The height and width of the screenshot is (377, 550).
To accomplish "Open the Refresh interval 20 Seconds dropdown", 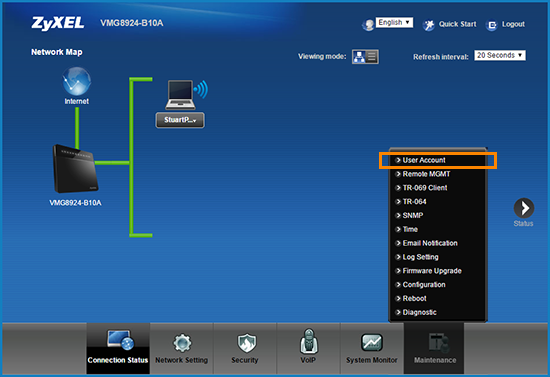I will (500, 55).
